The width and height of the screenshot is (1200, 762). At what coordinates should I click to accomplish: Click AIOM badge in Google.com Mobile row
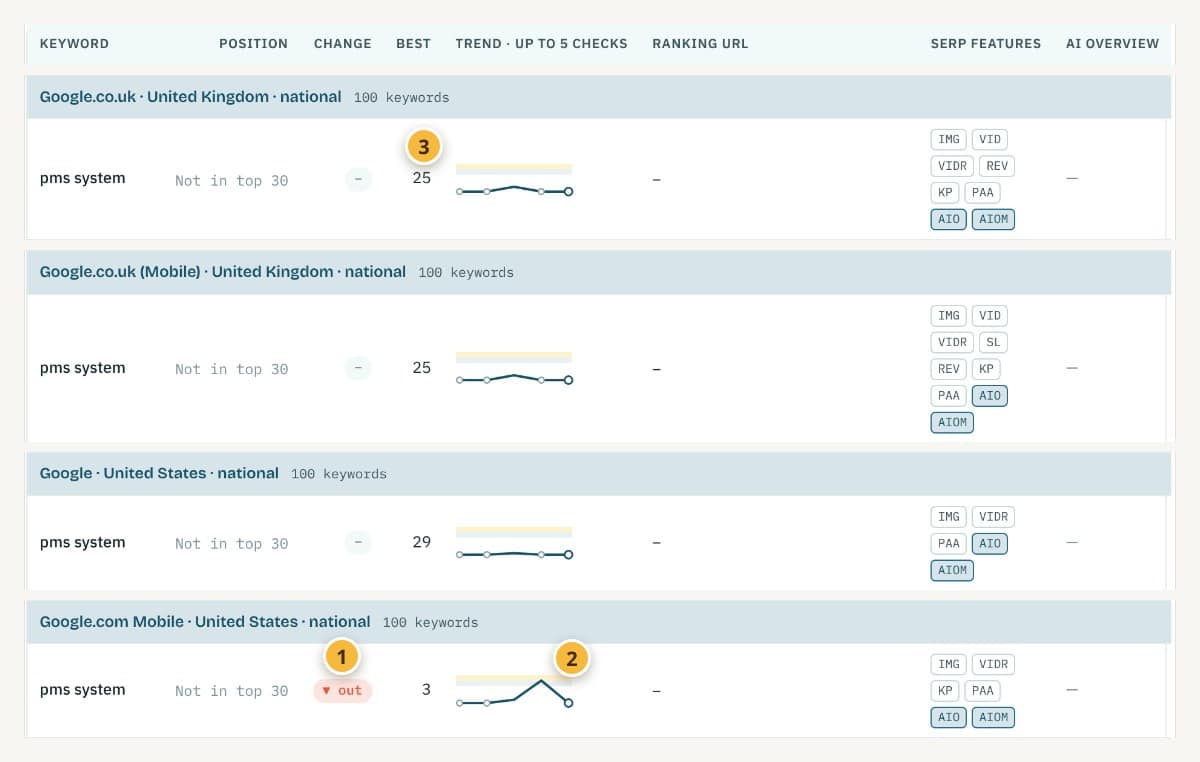[993, 717]
